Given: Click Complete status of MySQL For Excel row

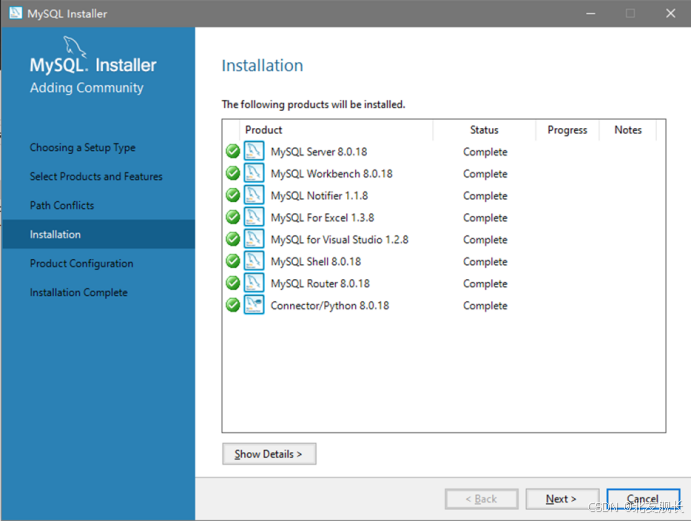Looking at the screenshot, I should click(x=485, y=218).
